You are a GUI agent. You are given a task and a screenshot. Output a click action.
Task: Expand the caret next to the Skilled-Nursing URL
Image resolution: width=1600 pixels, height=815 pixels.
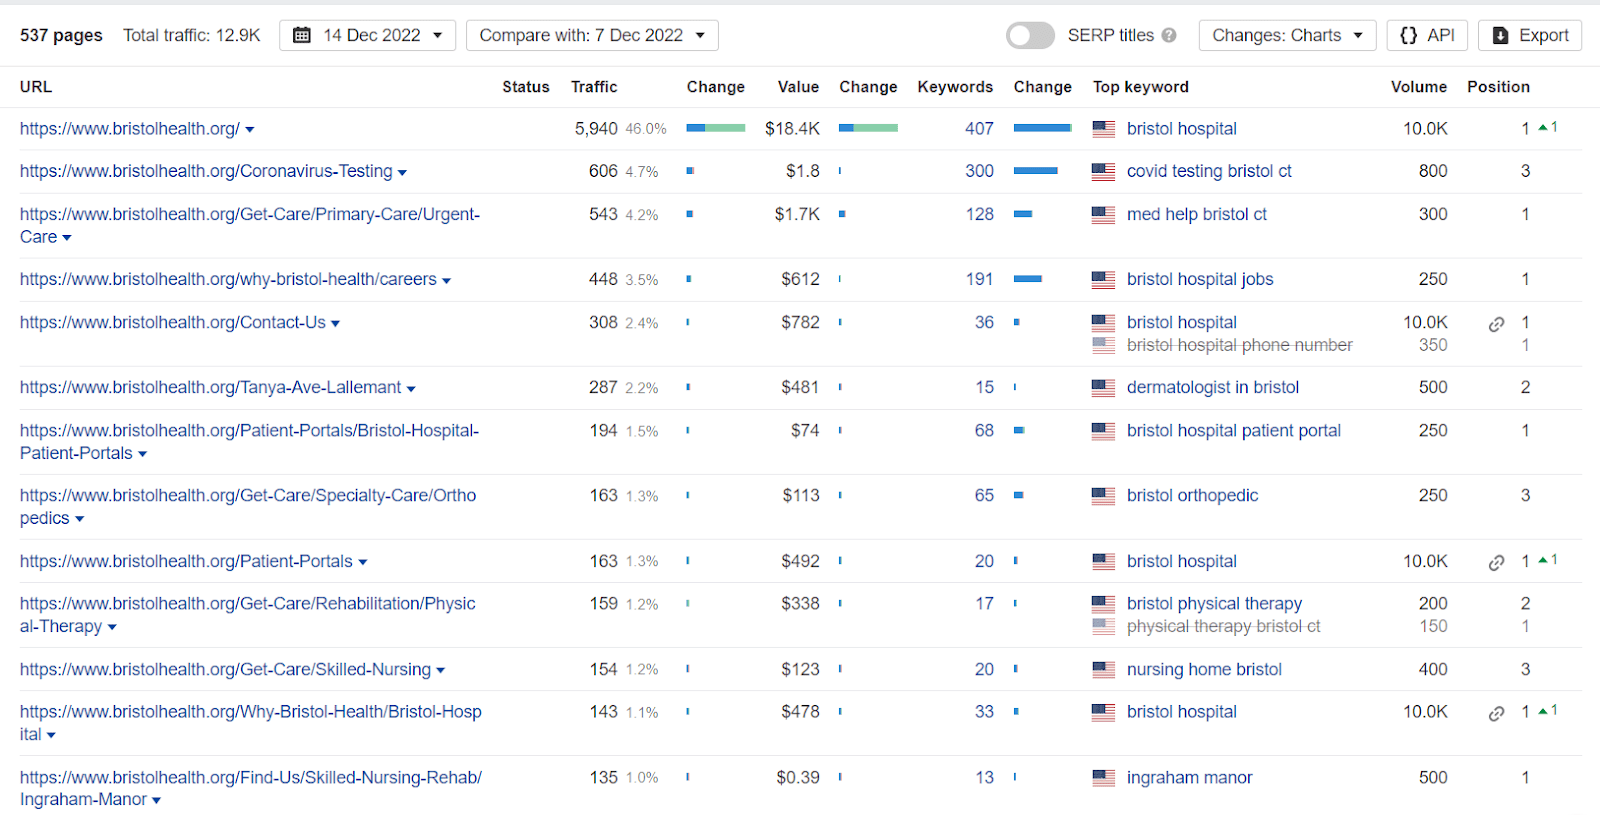(441, 671)
